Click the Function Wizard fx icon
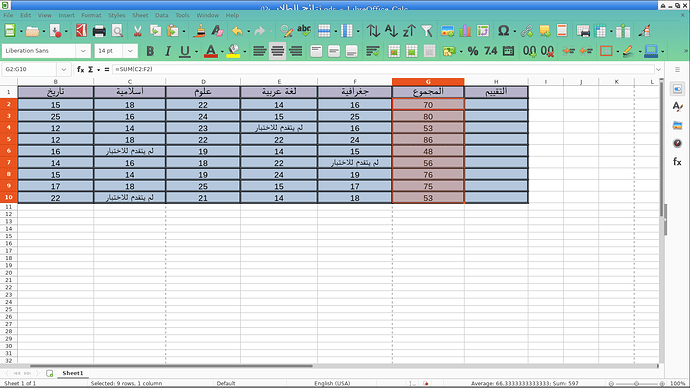 [x=81, y=69]
